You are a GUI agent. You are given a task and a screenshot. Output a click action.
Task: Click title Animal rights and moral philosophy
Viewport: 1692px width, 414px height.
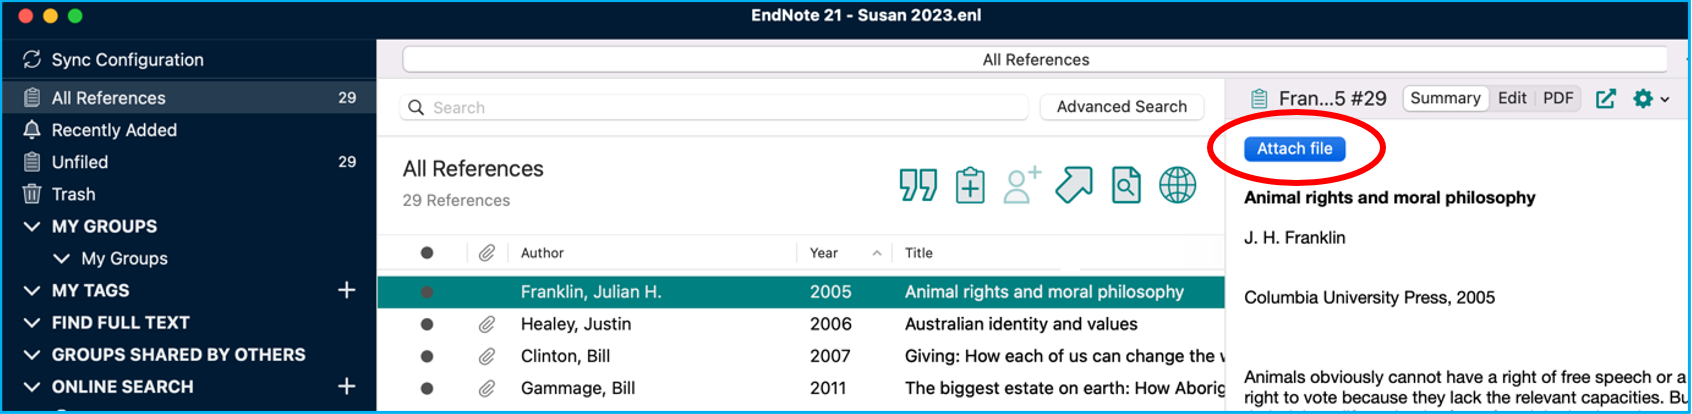point(1389,198)
